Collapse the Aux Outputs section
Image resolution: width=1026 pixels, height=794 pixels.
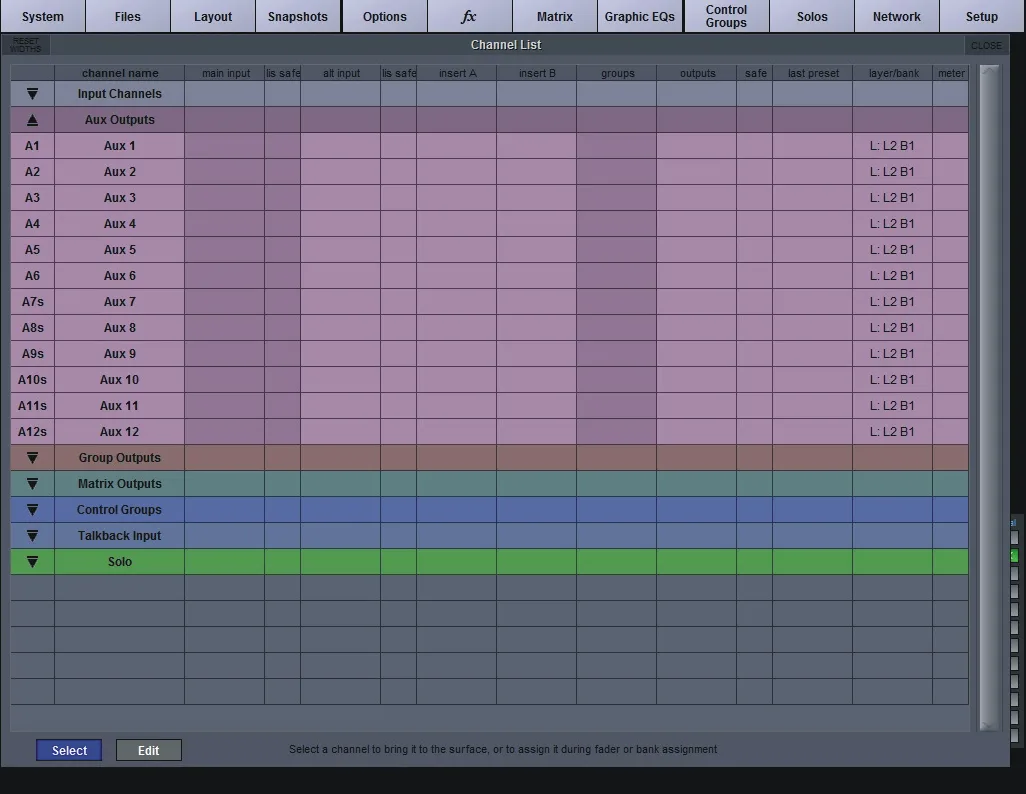(32, 120)
